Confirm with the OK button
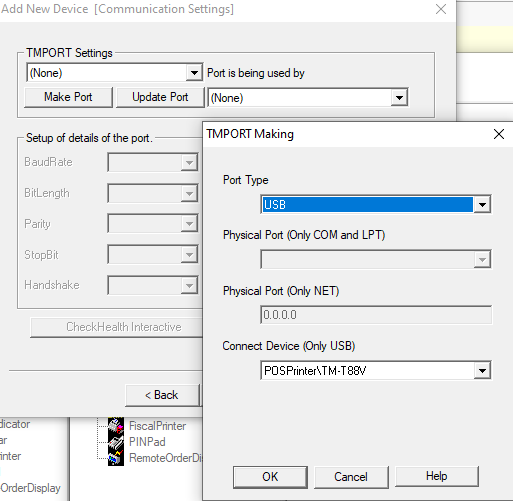 tap(270, 477)
